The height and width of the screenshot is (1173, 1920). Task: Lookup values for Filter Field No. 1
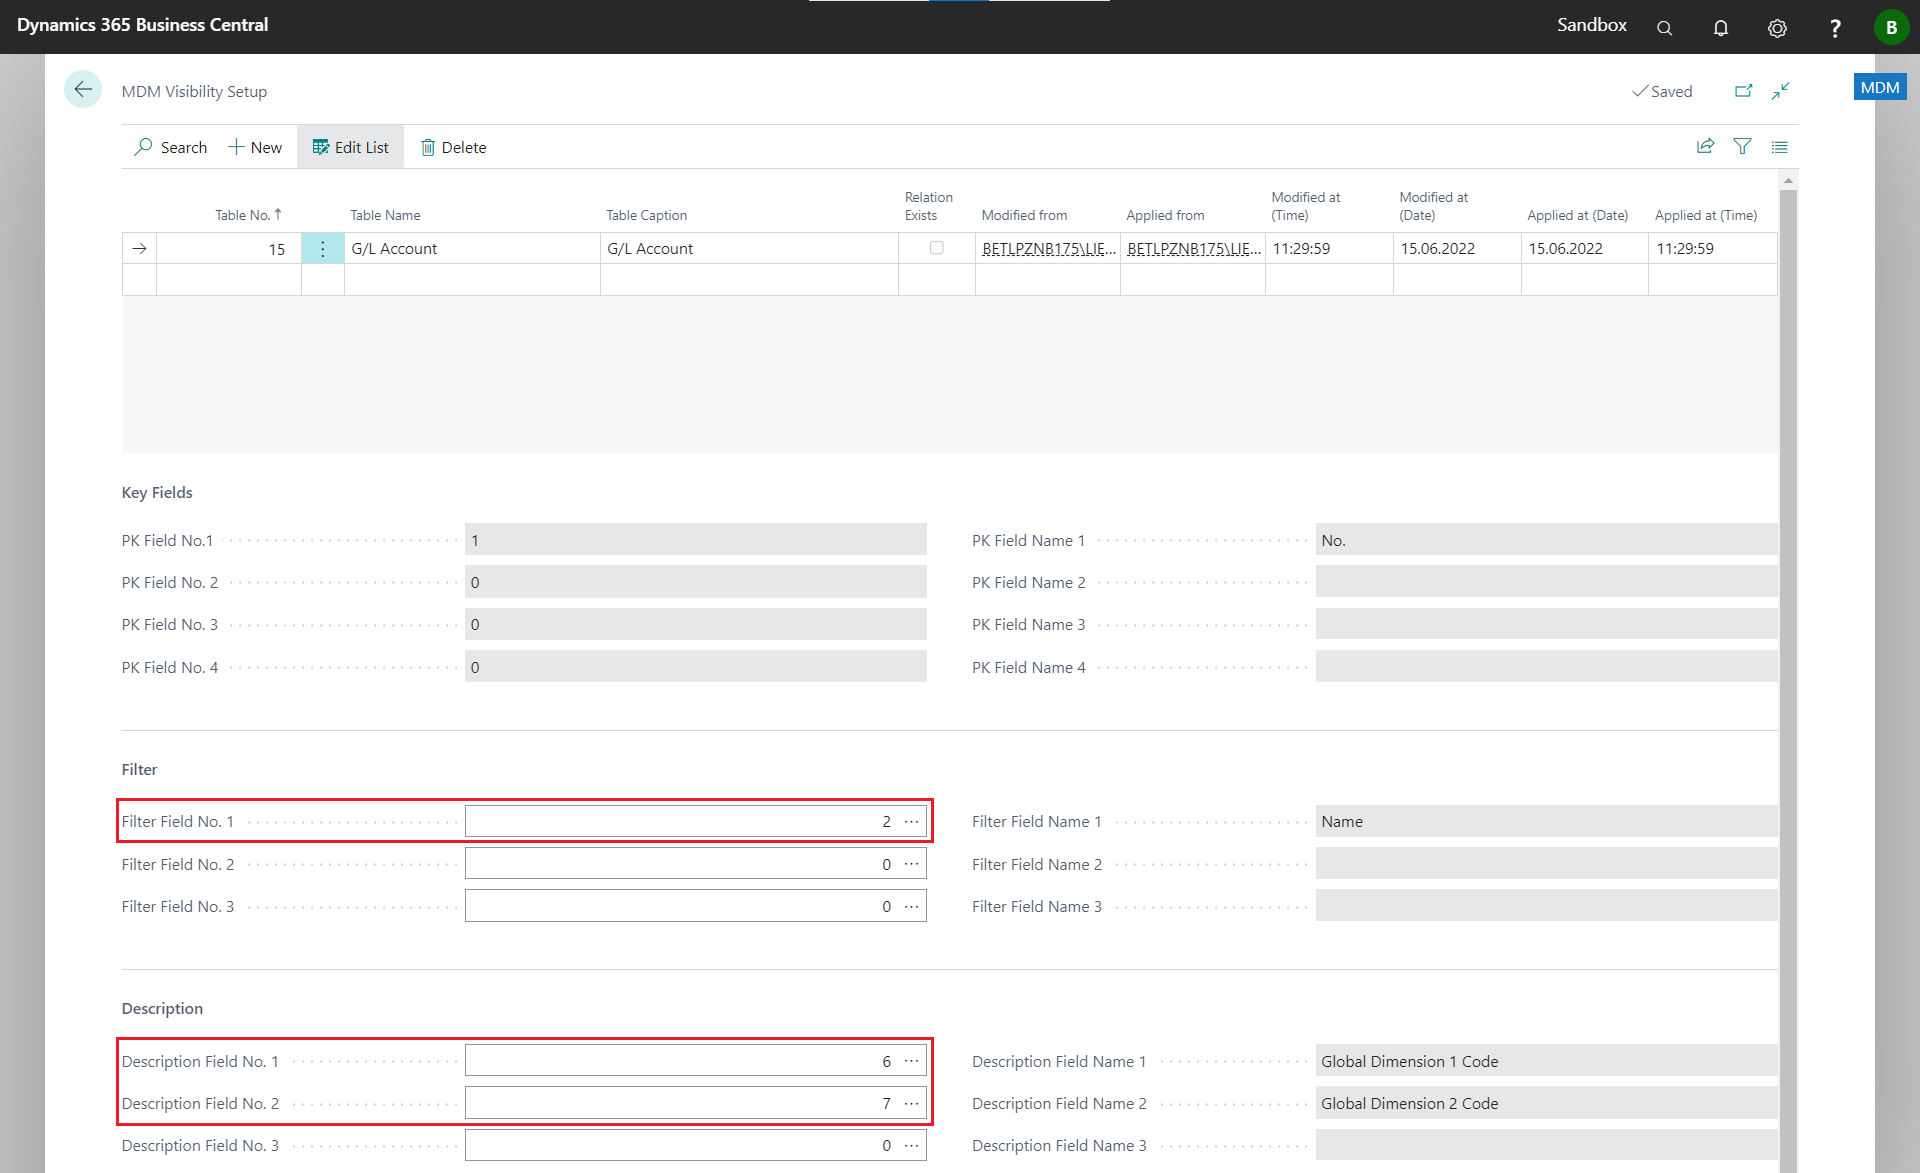click(x=912, y=821)
